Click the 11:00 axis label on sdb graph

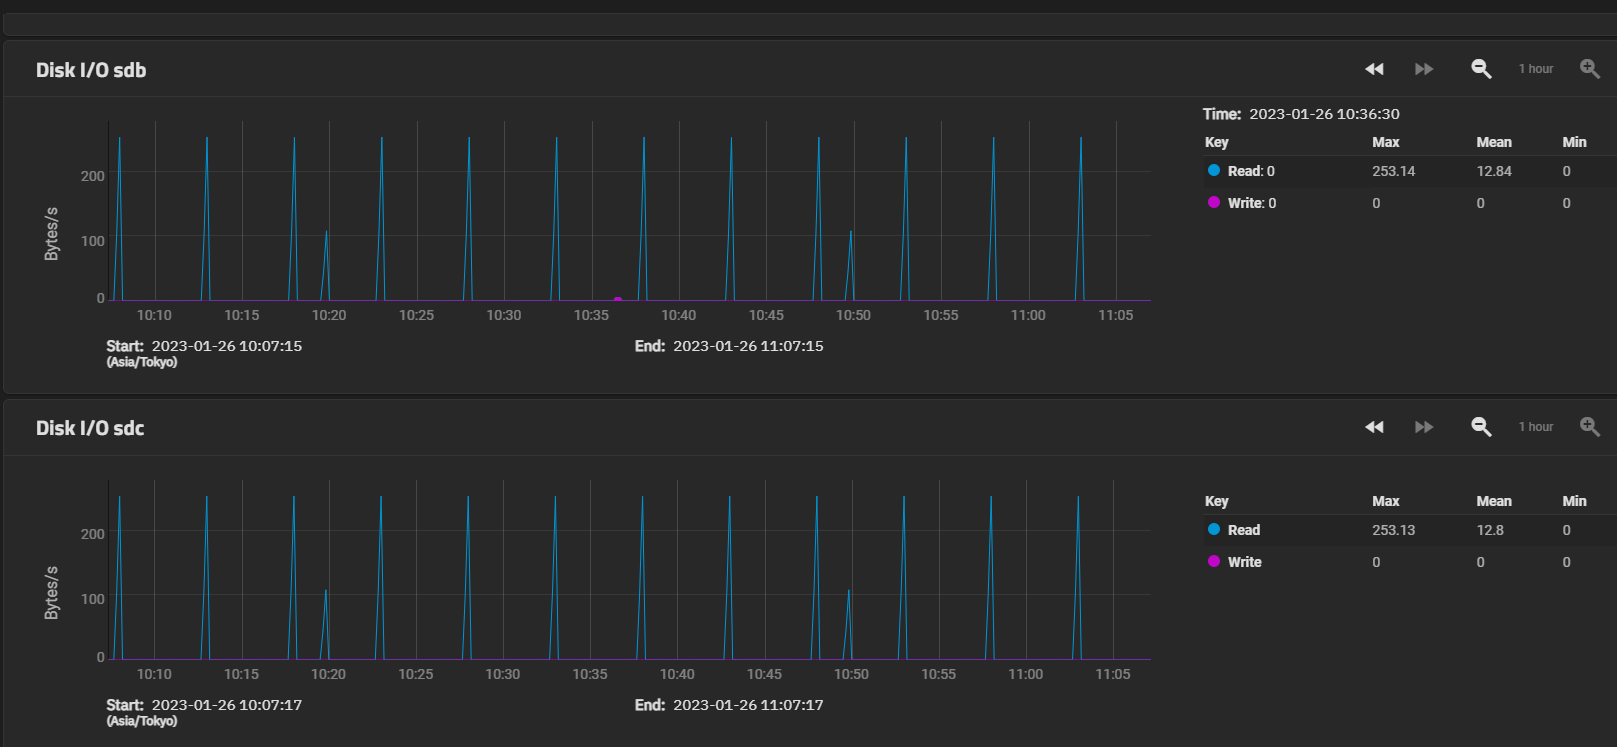point(1028,315)
